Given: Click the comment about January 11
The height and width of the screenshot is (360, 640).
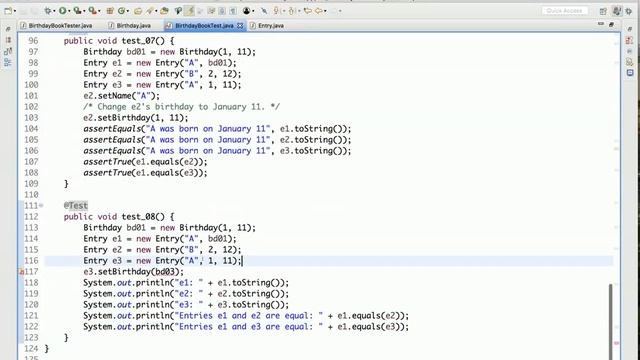Looking at the screenshot, I should click(182, 107).
